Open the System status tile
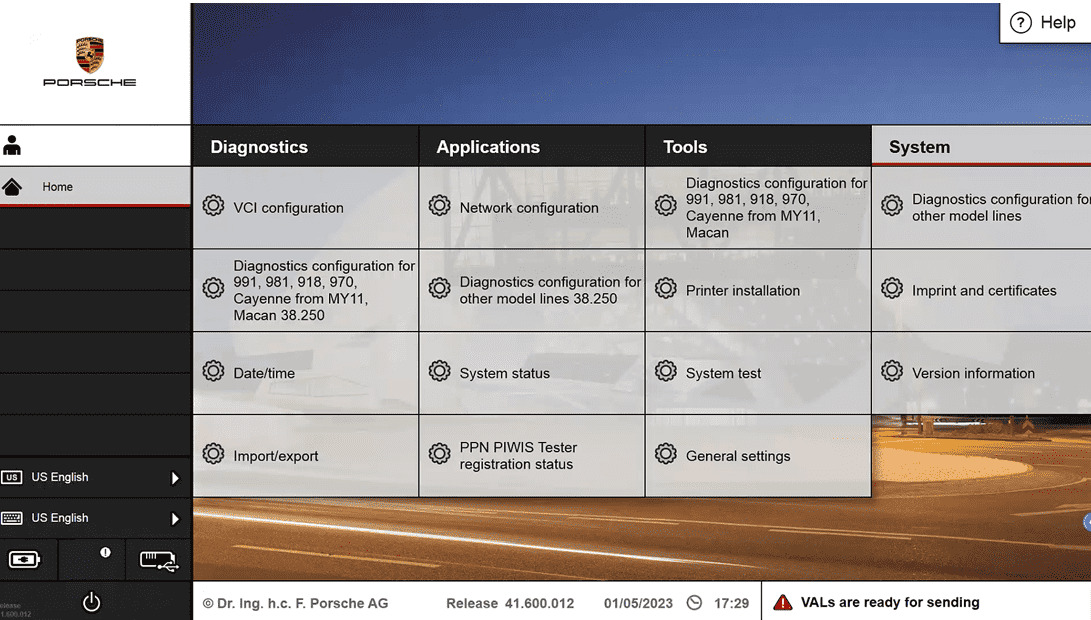Screen dimensions: 1091x620 pos(532,373)
